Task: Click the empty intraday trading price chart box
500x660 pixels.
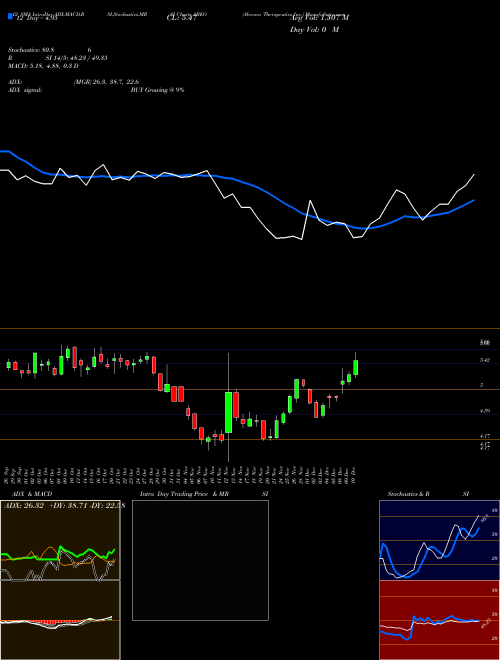Action: [x=200, y=560]
